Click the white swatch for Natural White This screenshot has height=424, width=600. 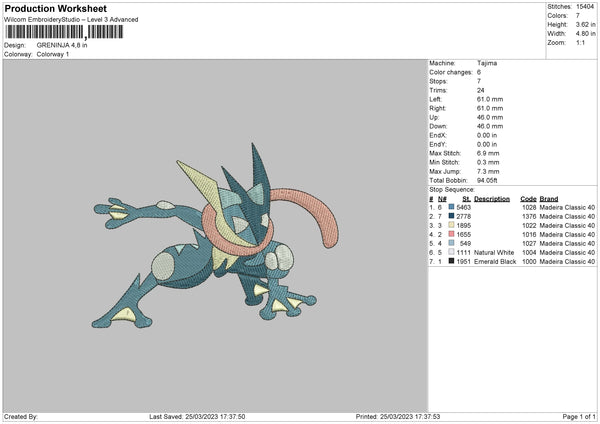pyautogui.click(x=452, y=252)
